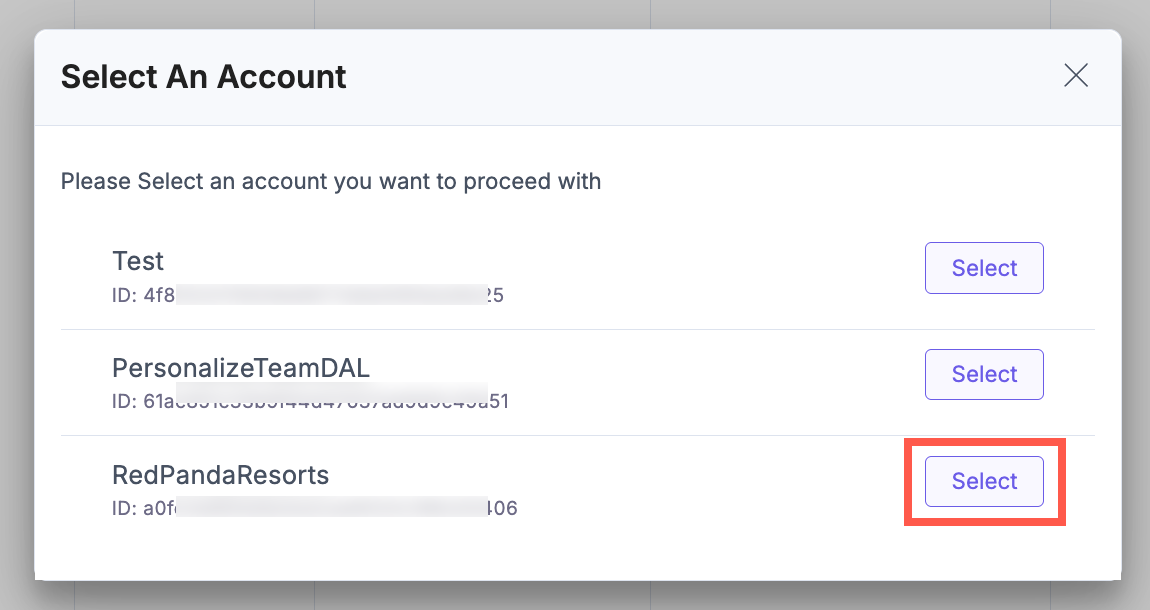Viewport: 1150px width, 610px height.
Task: Click the Test account name
Action: click(138, 261)
